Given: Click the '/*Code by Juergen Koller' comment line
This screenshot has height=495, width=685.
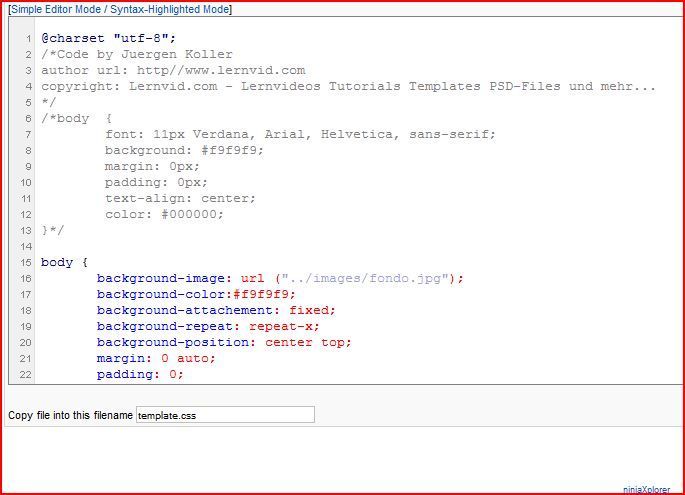Looking at the screenshot, I should pyautogui.click(x=137, y=55).
